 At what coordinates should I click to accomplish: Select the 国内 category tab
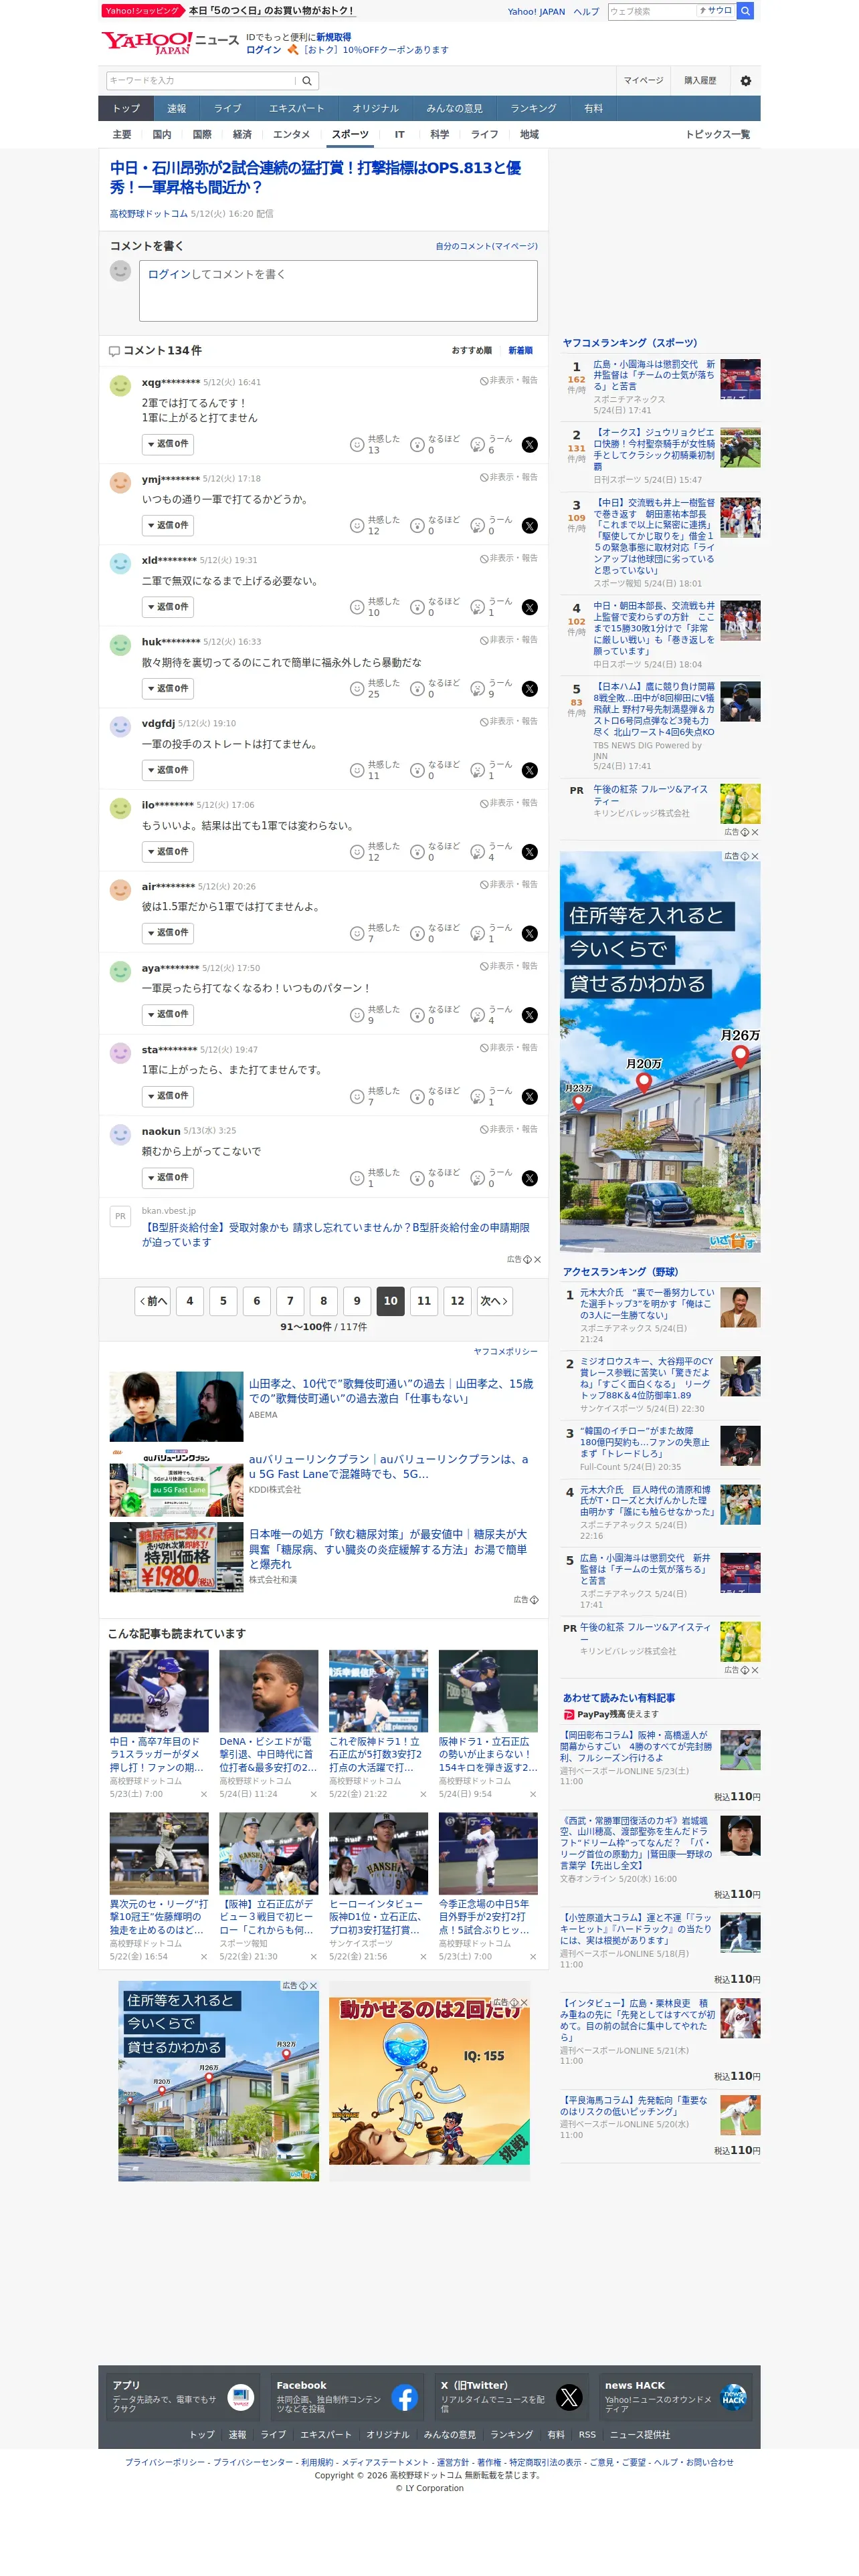(x=162, y=135)
